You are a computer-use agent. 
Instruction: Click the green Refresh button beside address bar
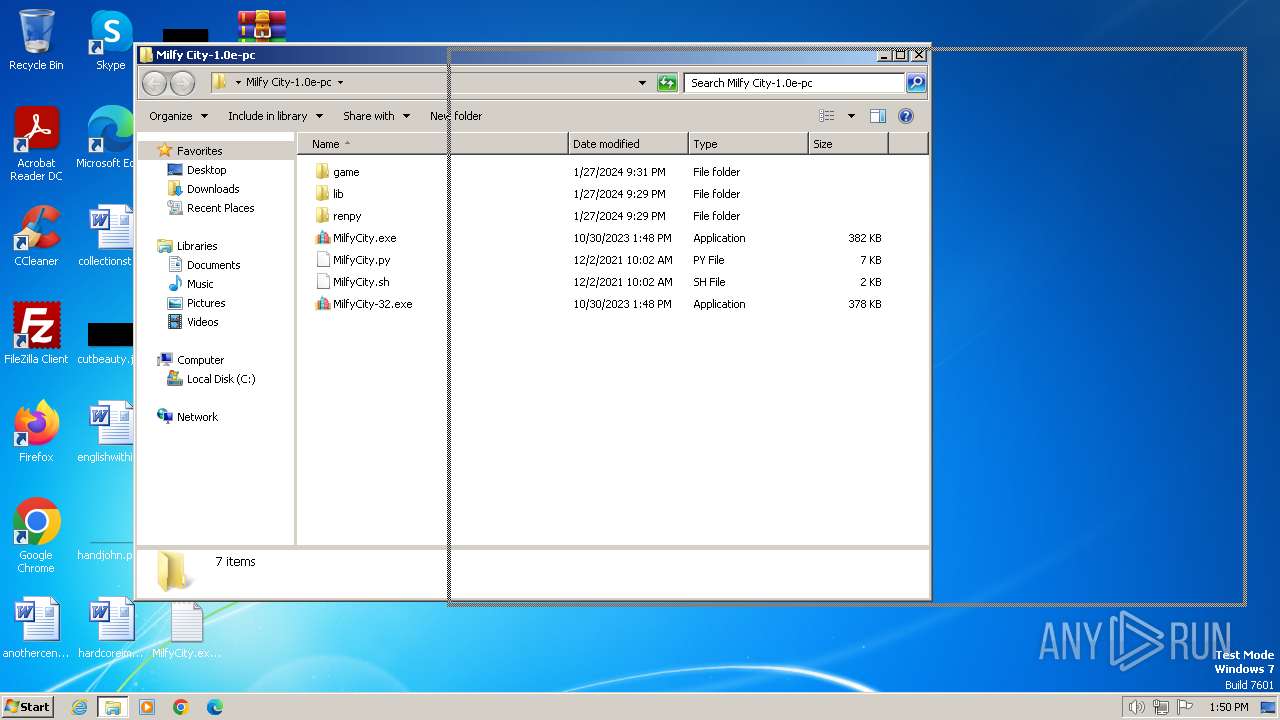(x=667, y=83)
